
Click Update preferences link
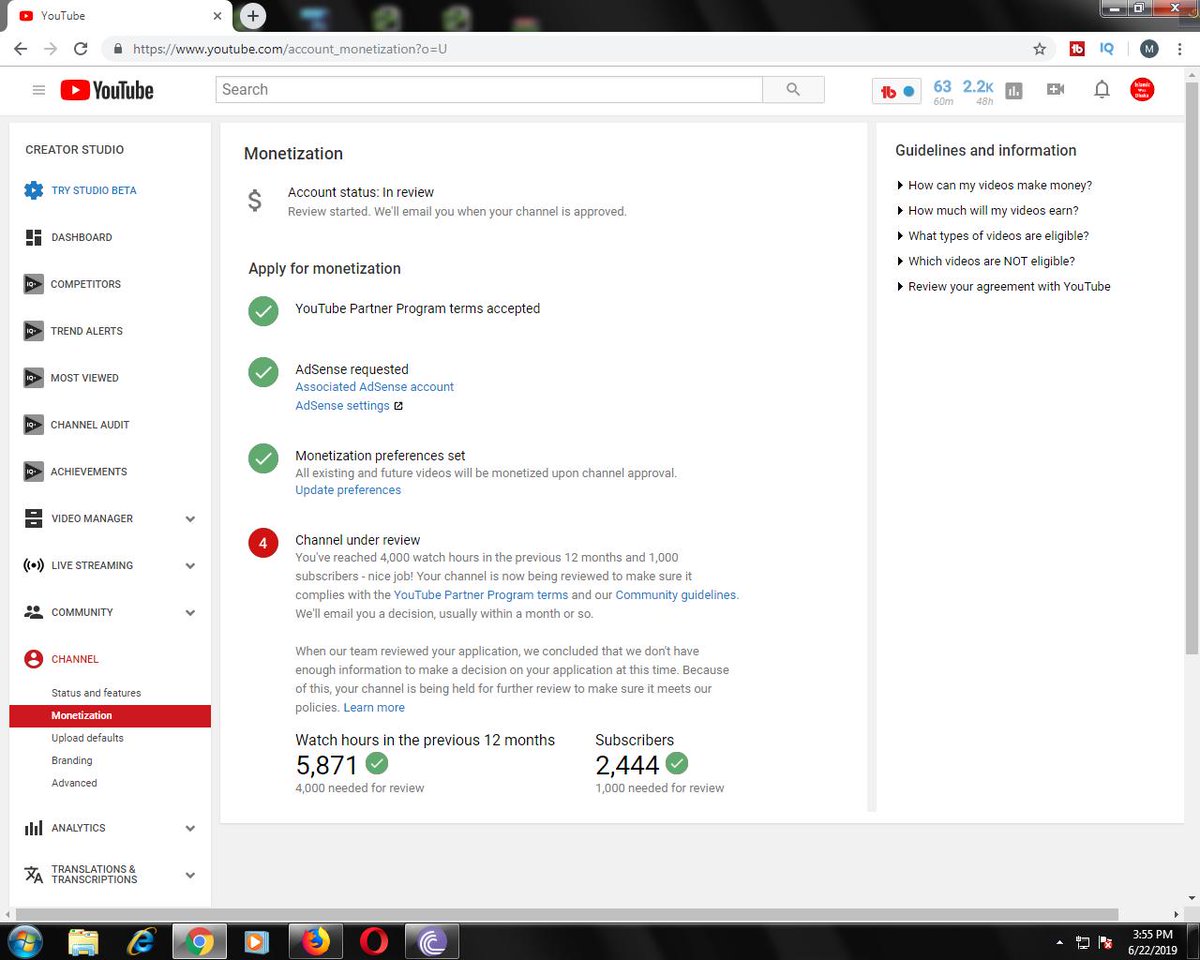coord(348,490)
